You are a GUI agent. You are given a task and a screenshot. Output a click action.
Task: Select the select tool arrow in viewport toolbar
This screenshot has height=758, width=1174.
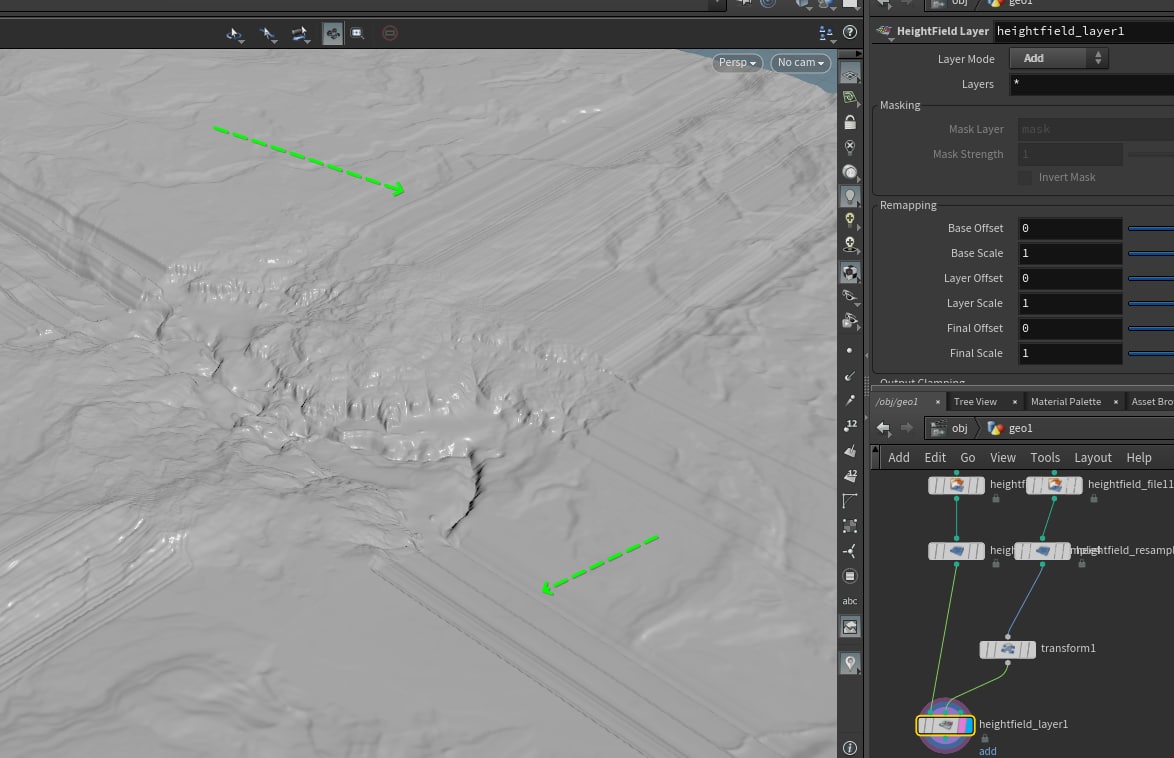(234, 34)
